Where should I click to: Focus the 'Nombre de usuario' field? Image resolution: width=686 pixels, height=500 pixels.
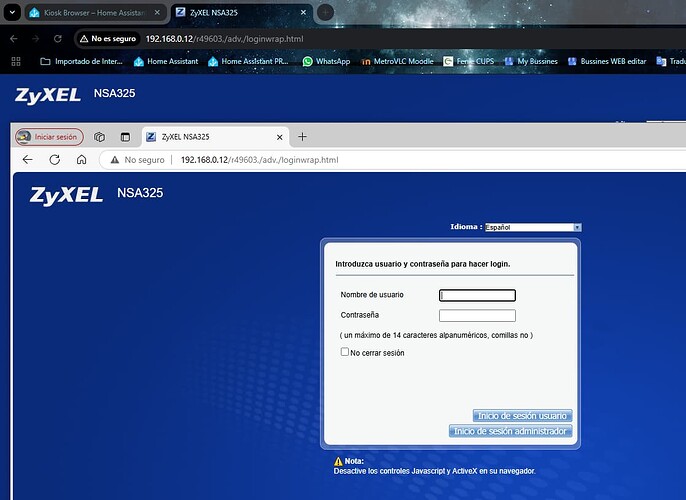click(x=477, y=295)
